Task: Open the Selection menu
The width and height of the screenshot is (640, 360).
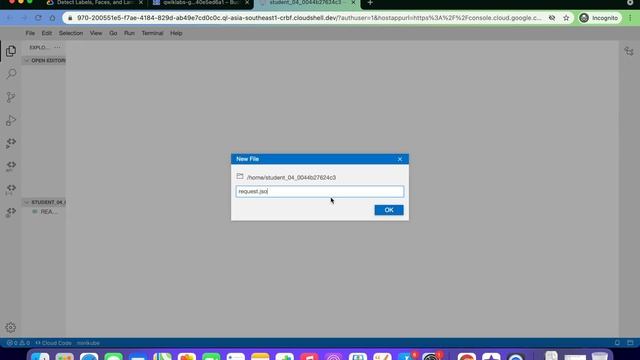Action: [x=71, y=33]
